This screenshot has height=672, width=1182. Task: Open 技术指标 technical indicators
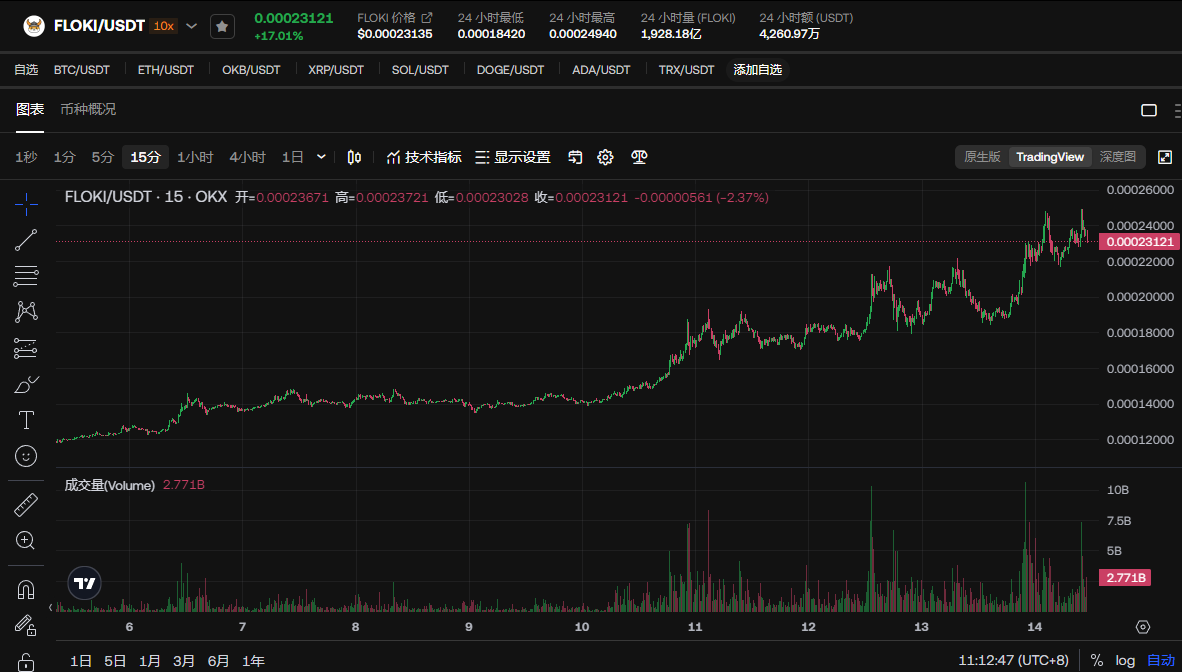(x=424, y=157)
